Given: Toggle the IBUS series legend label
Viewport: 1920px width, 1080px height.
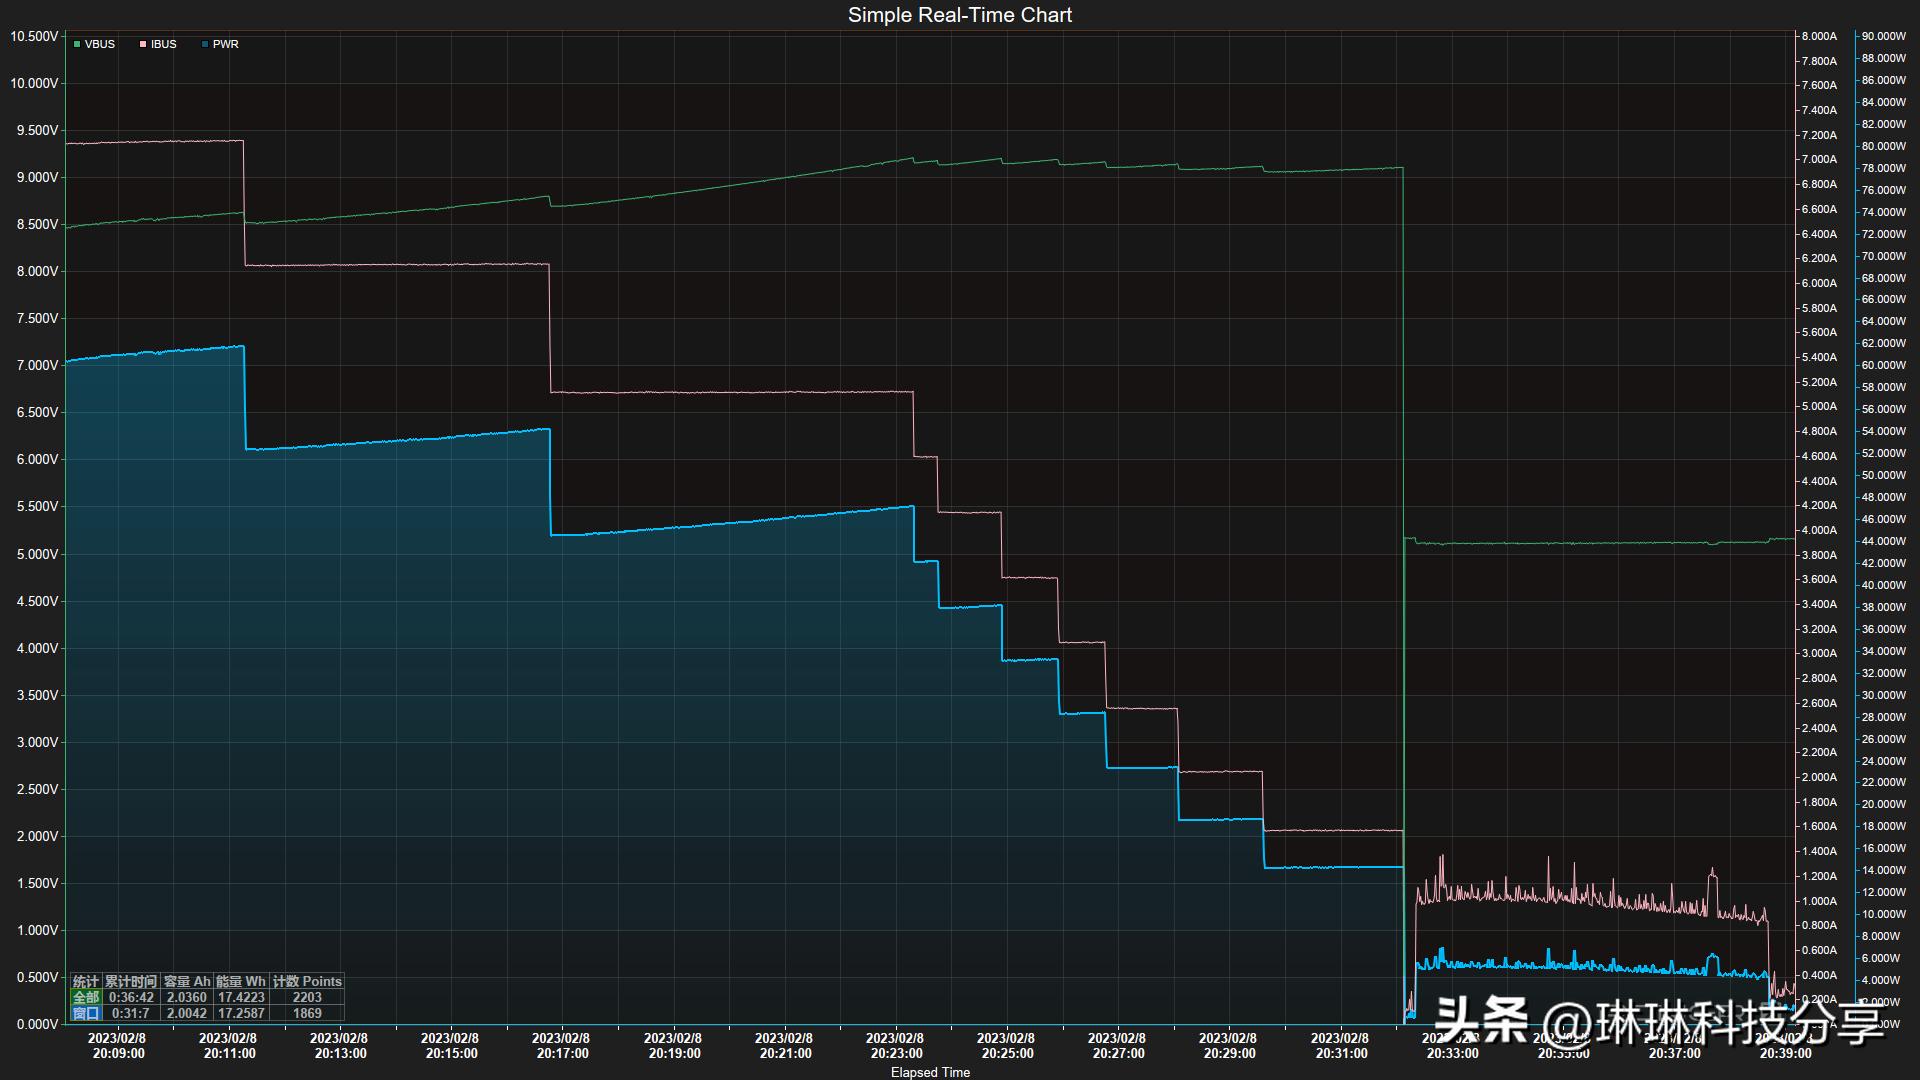Looking at the screenshot, I should [164, 44].
